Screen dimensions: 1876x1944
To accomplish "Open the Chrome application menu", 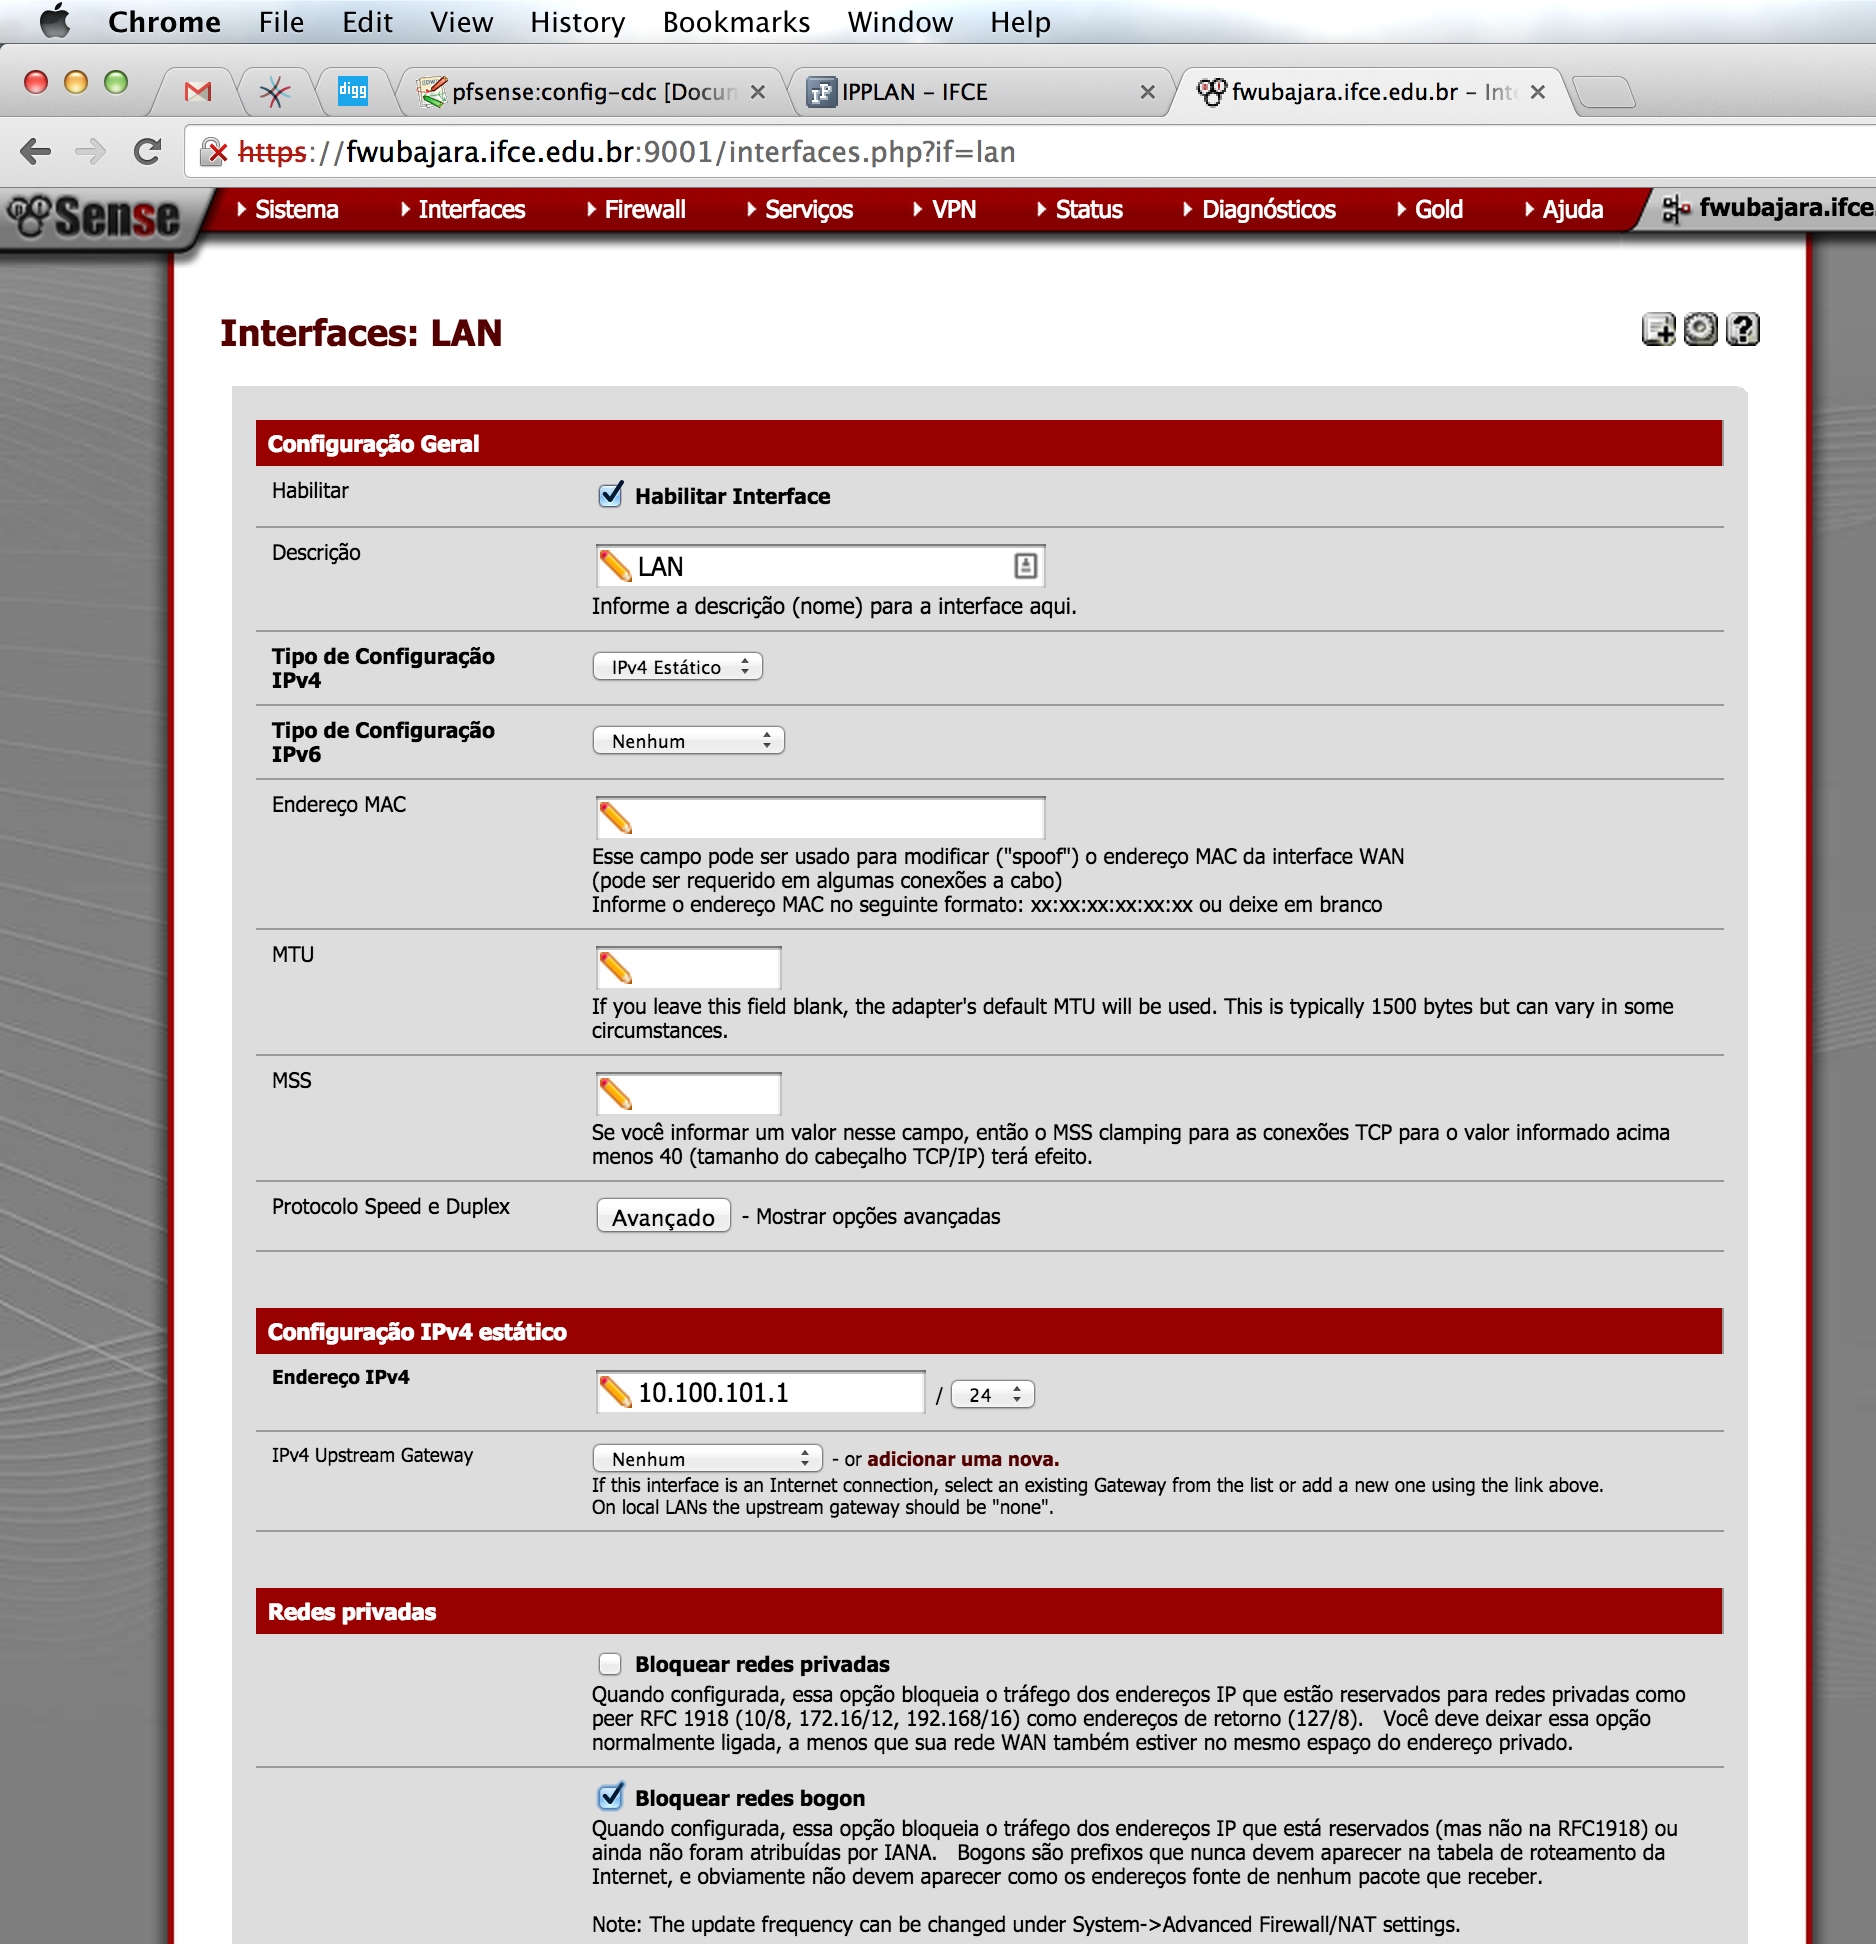I will pos(164,22).
